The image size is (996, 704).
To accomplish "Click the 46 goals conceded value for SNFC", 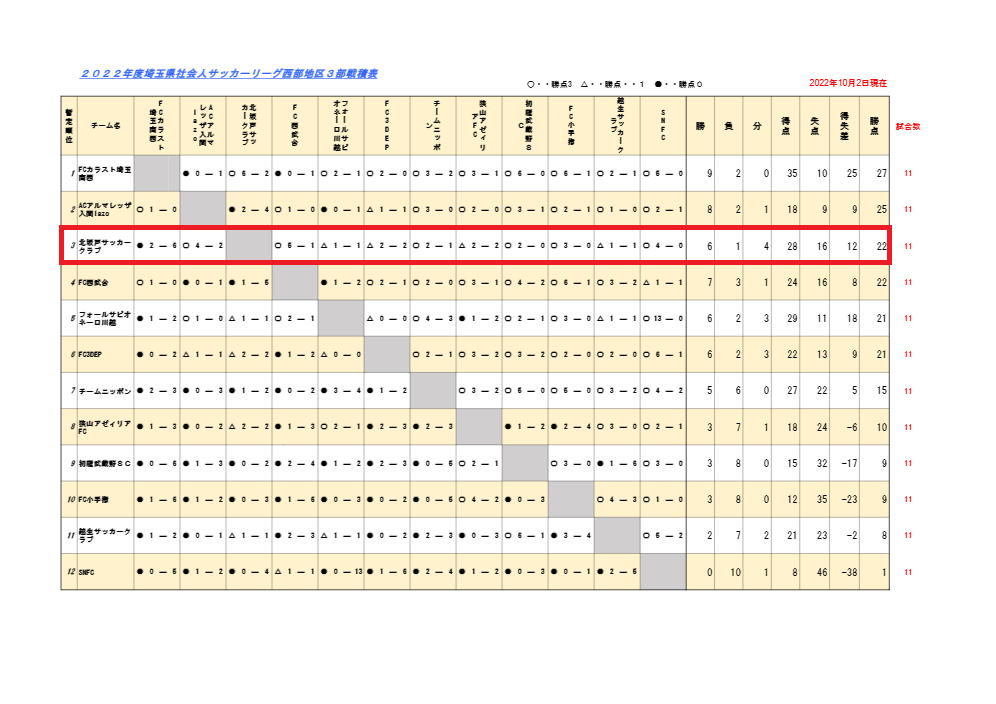I will (817, 572).
